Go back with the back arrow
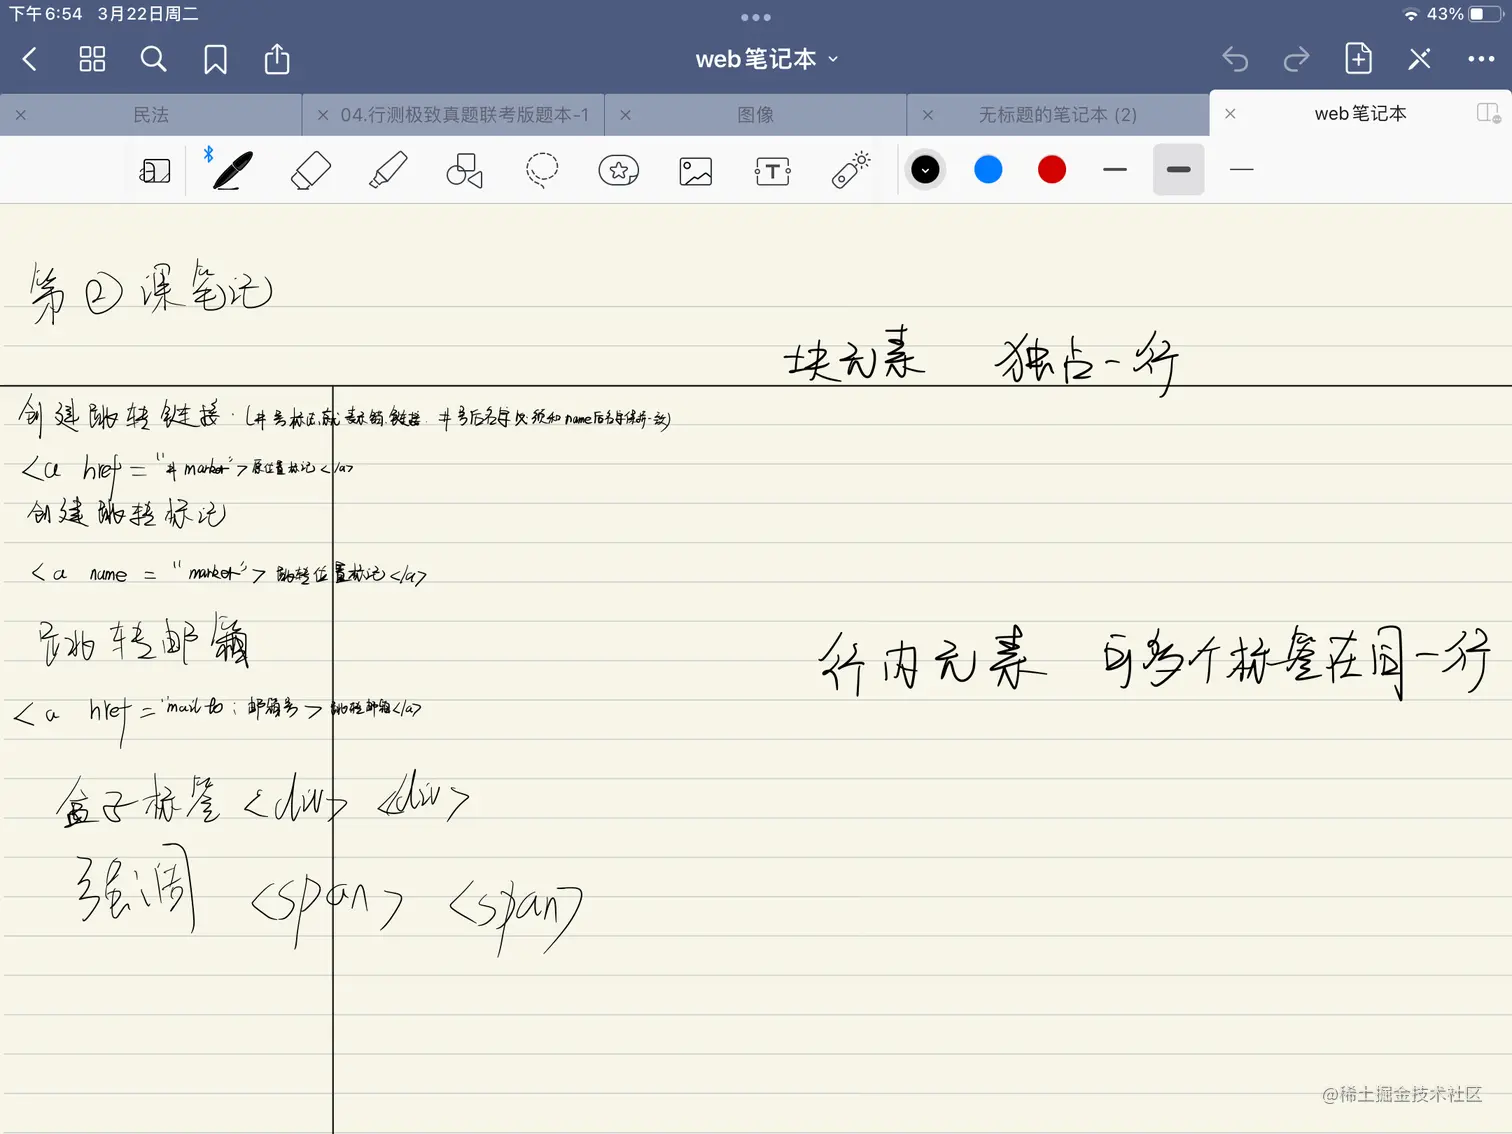The image size is (1512, 1134). click(30, 60)
